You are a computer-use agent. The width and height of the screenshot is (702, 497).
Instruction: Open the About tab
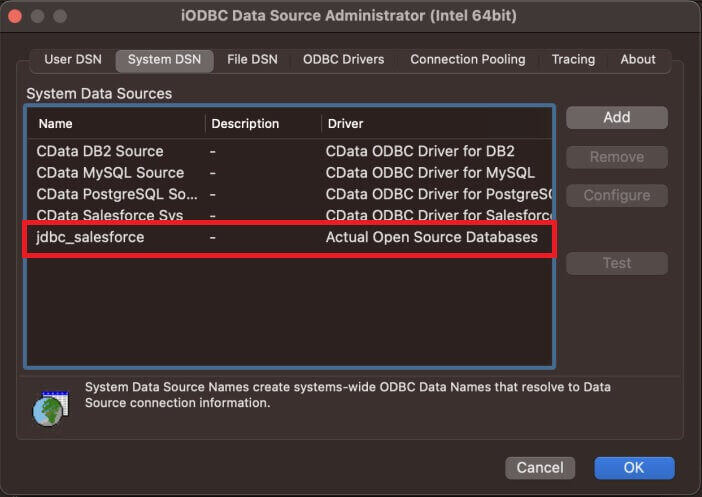[638, 60]
